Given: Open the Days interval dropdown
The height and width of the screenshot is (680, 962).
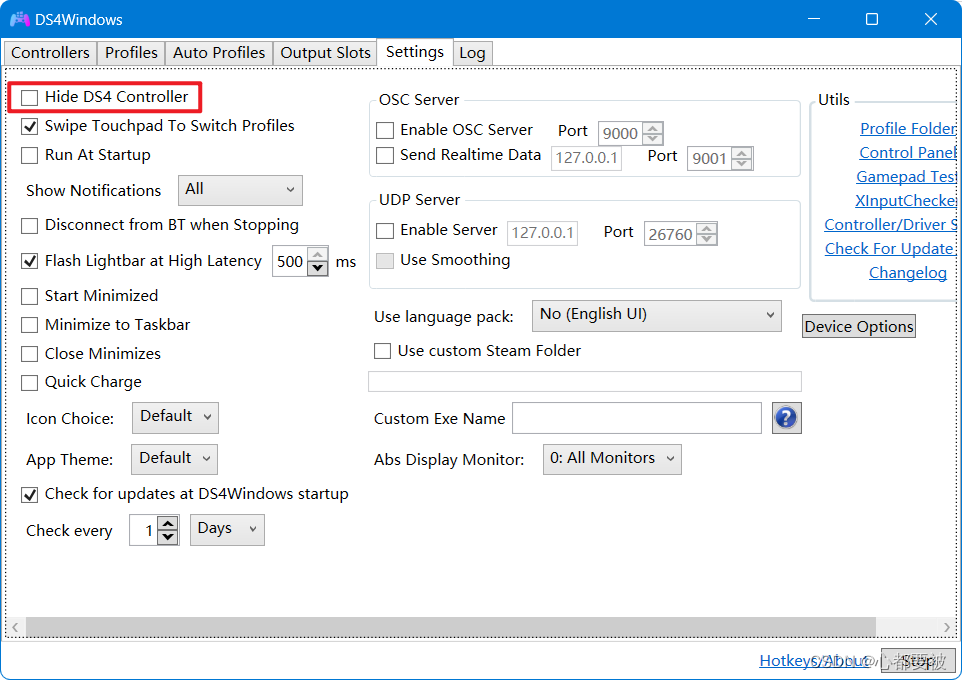Looking at the screenshot, I should (x=227, y=530).
